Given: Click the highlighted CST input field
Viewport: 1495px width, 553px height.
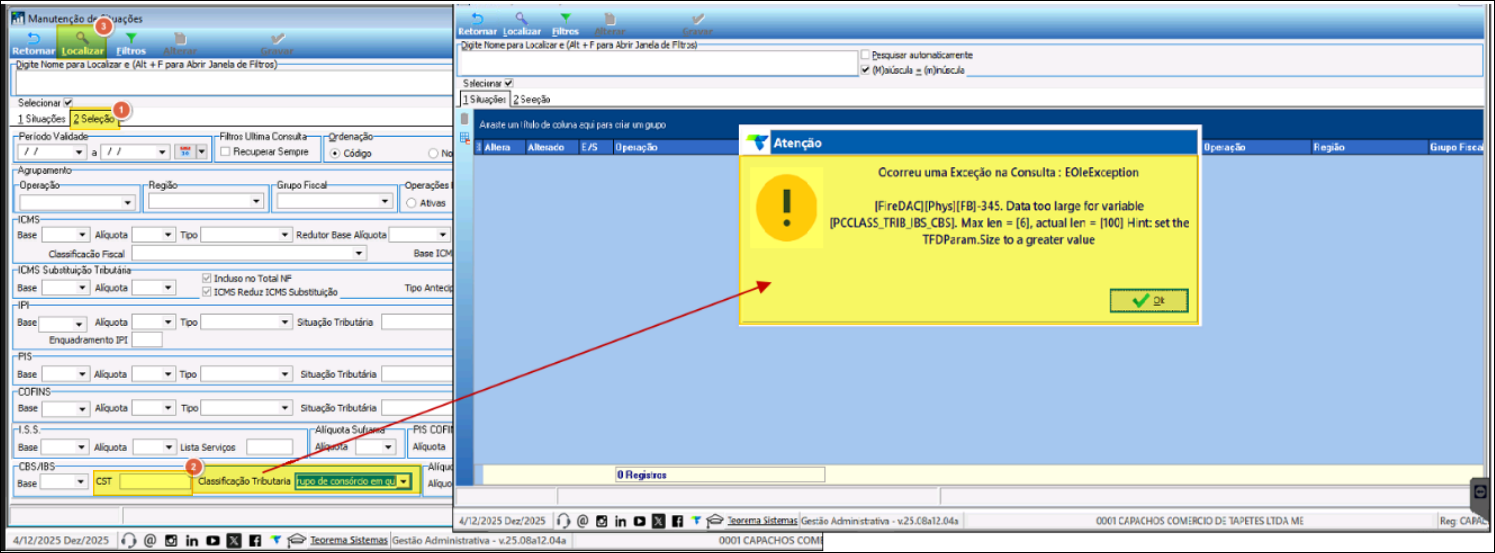Looking at the screenshot, I should click(154, 482).
